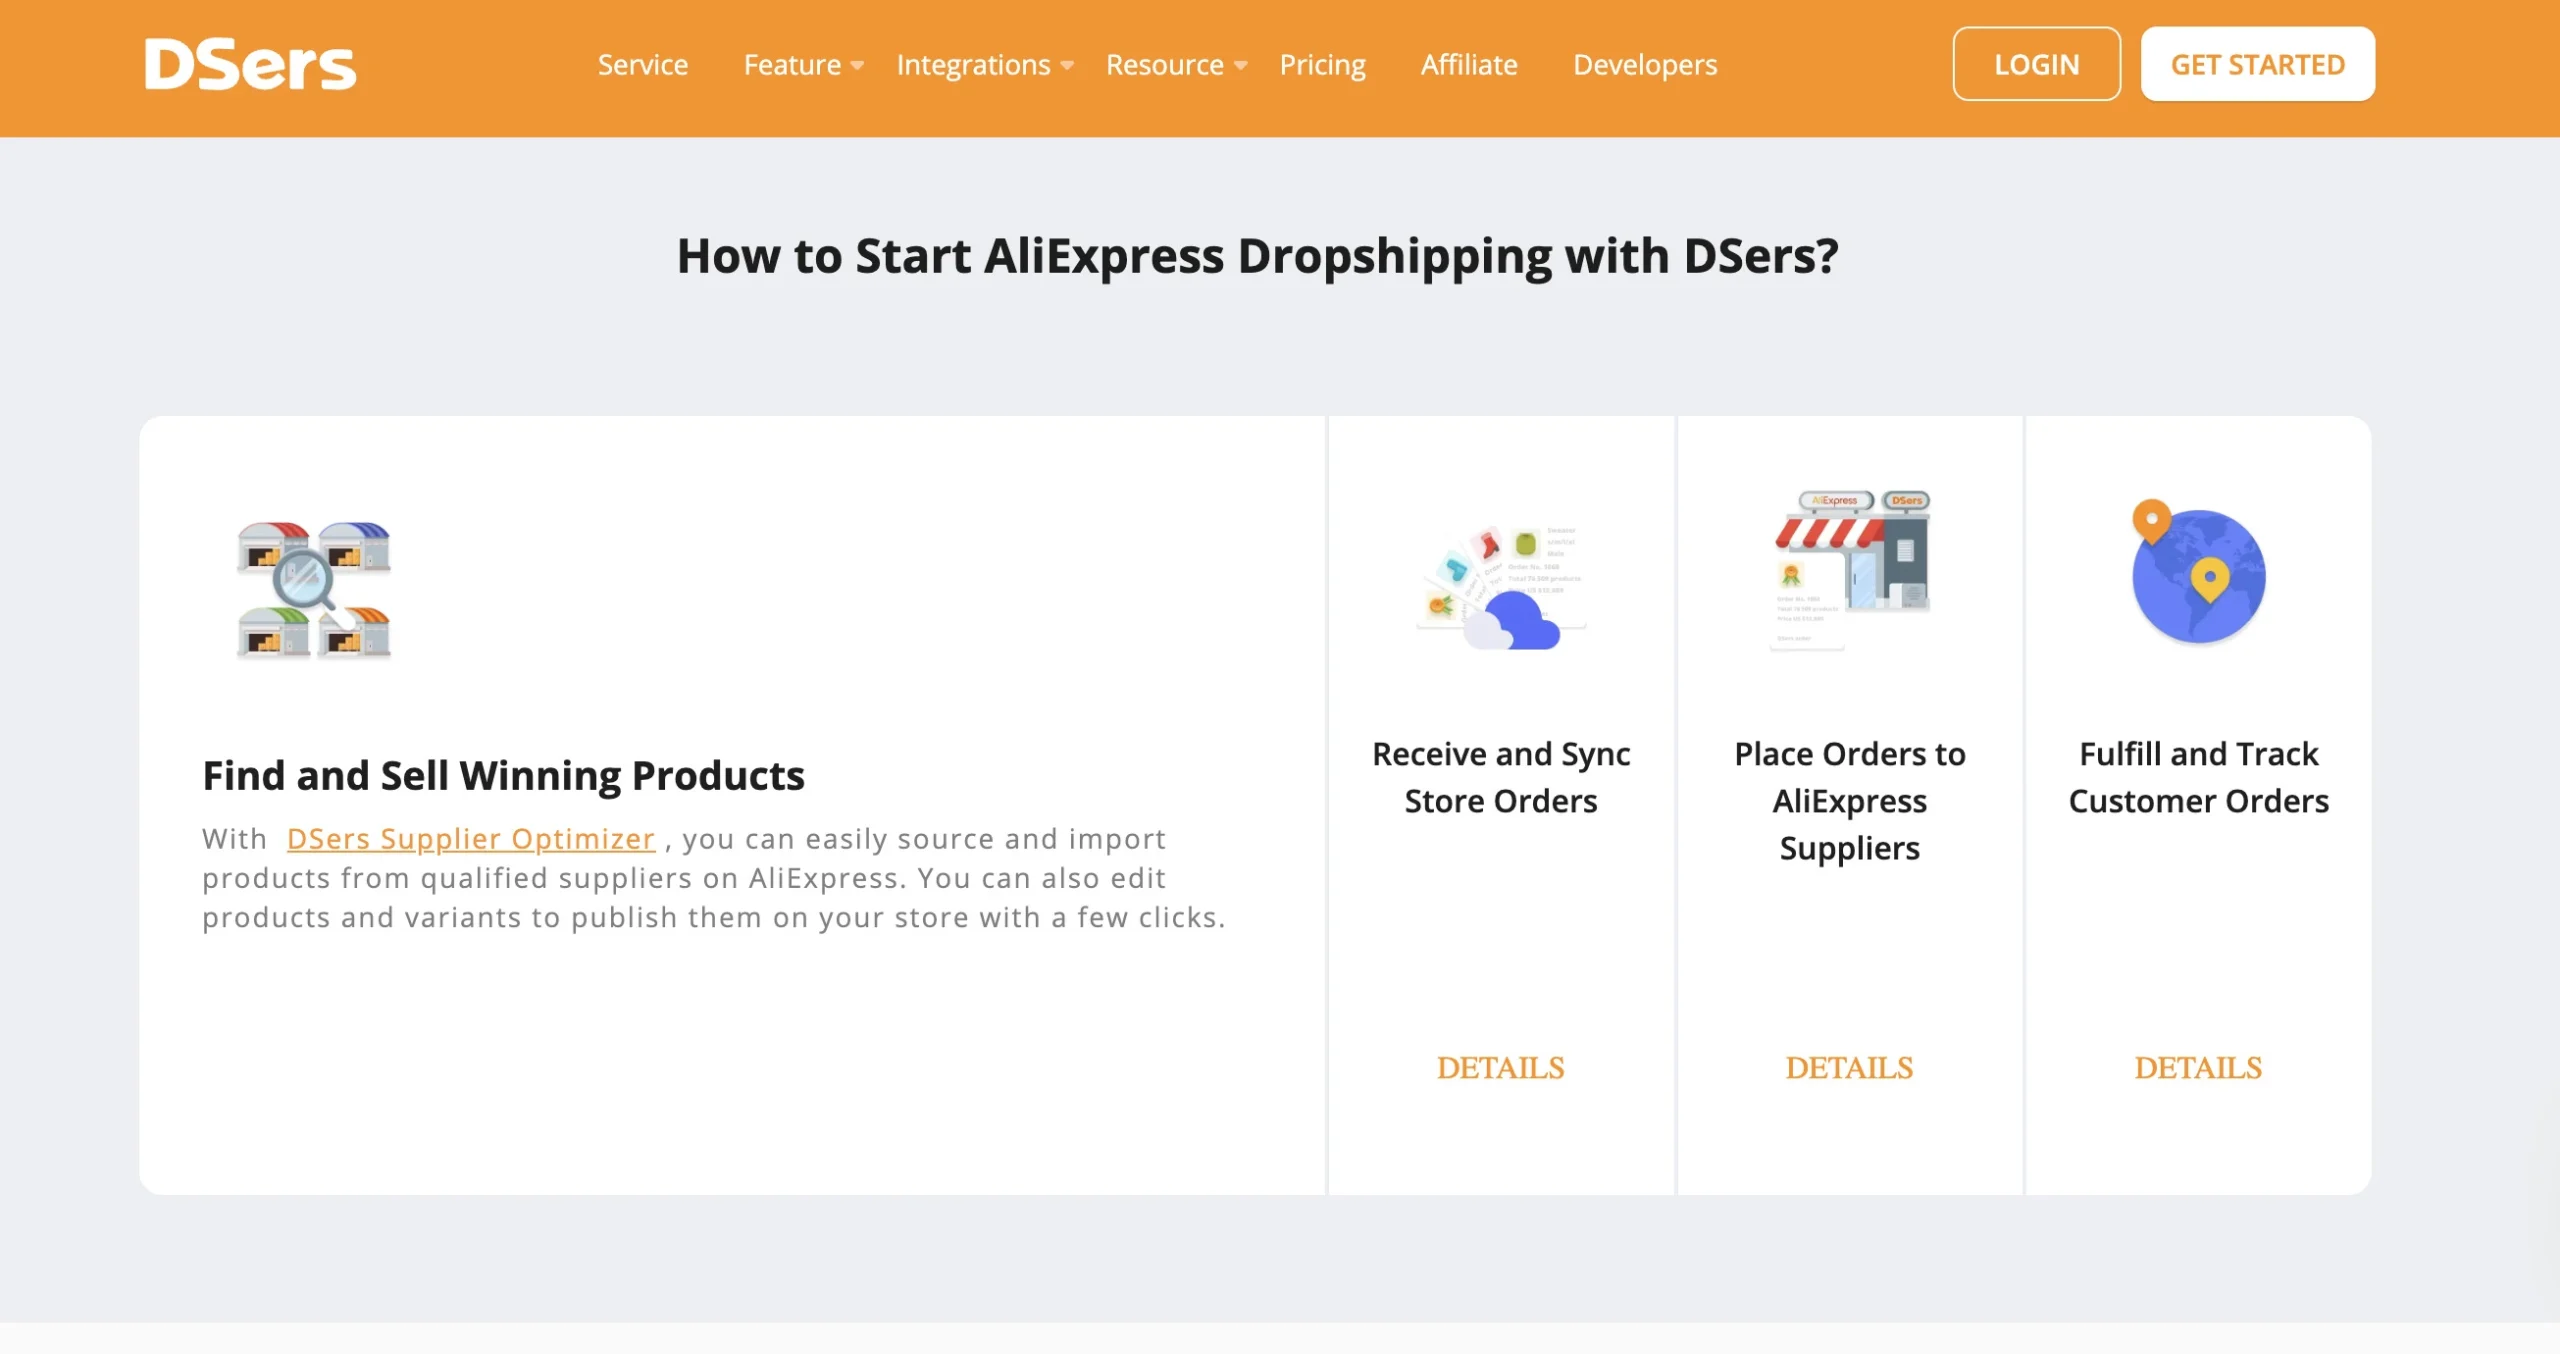Select the Find and Sell Winning Products heading
Viewport: 2560px width, 1354px height.
(503, 775)
